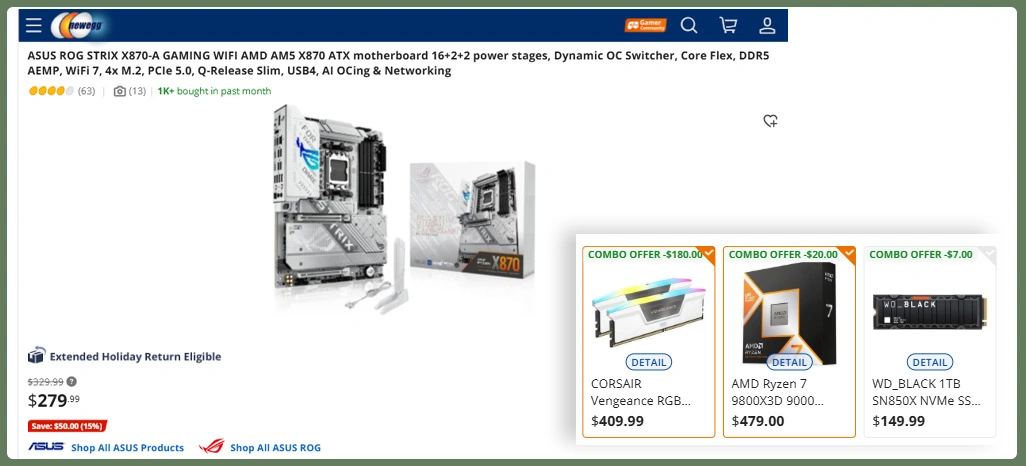
Task: Follow the Shop All ASUS ROG link
Action: [275, 448]
